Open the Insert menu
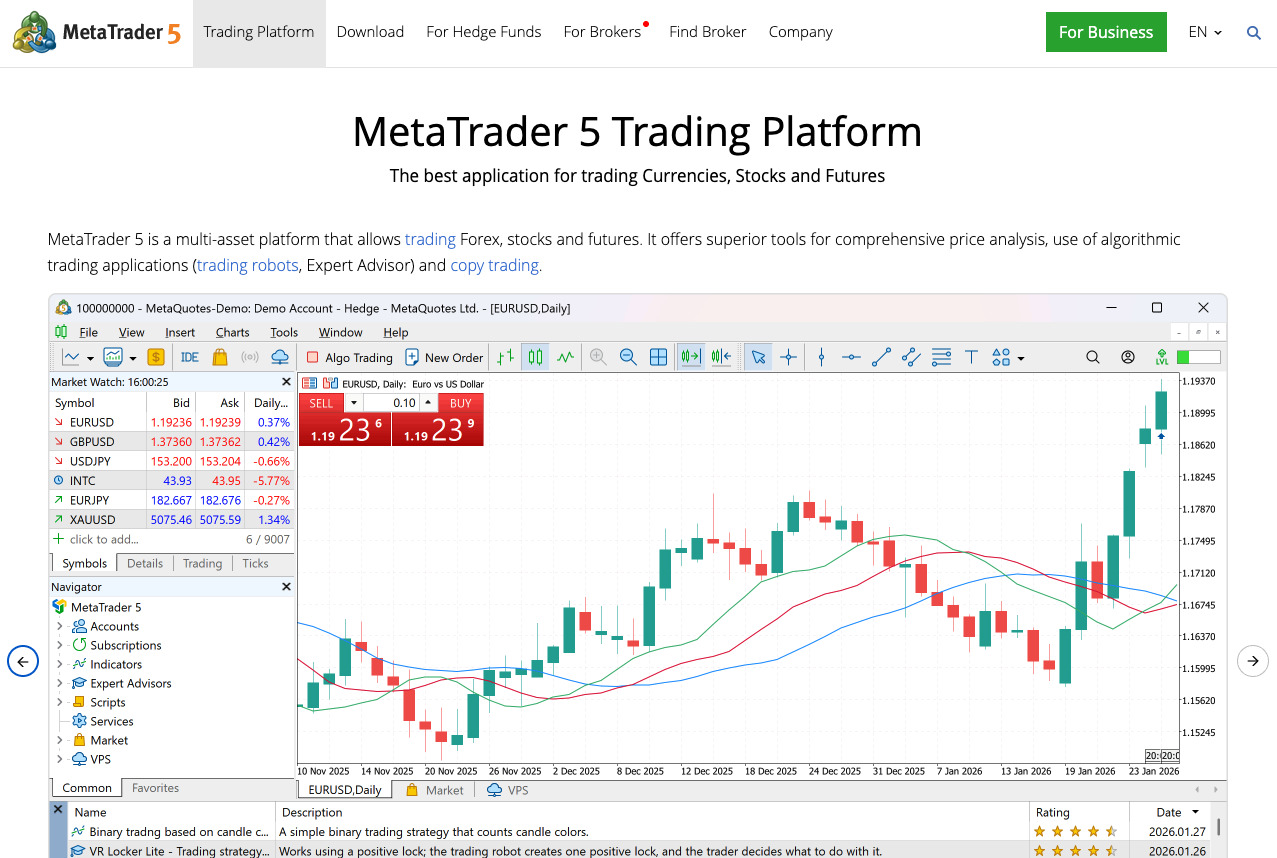1277x858 pixels. (x=180, y=332)
